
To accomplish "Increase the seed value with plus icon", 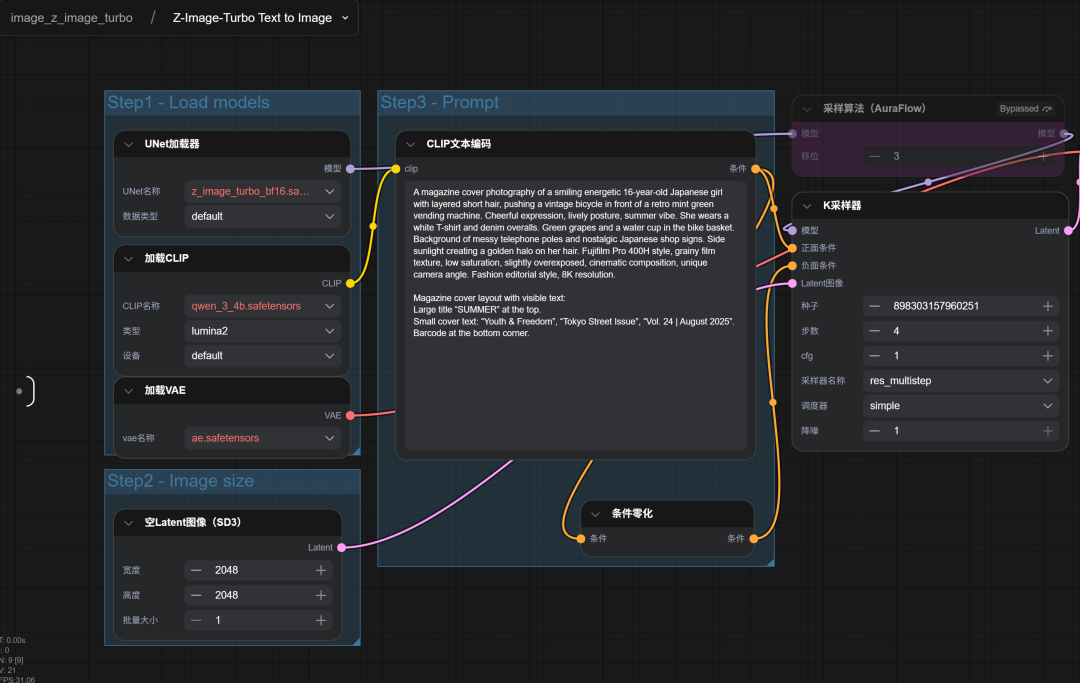I will coord(1047,306).
